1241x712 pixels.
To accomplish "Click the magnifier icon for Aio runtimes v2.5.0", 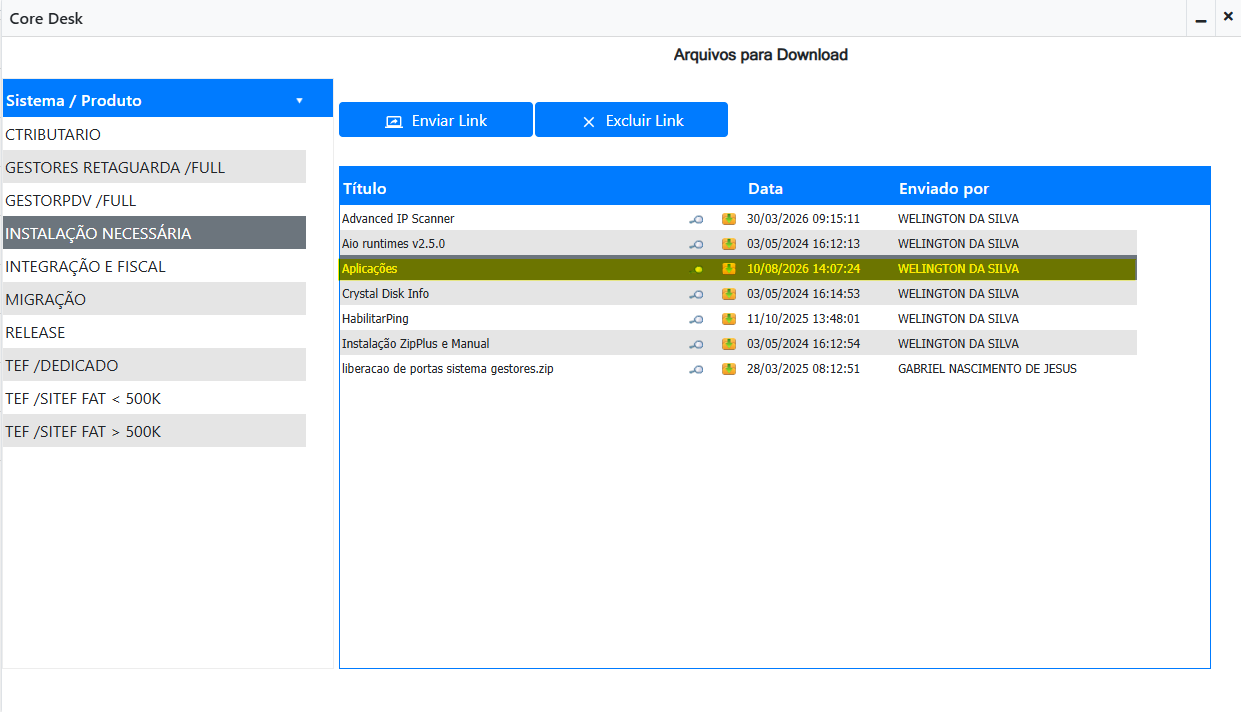I will pos(697,244).
